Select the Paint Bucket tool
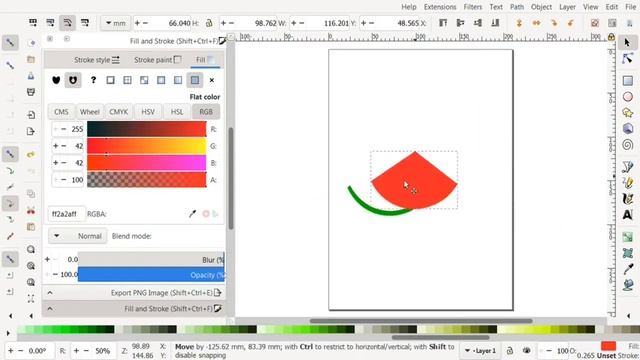Image resolution: width=640 pixels, height=360 pixels. (628, 284)
